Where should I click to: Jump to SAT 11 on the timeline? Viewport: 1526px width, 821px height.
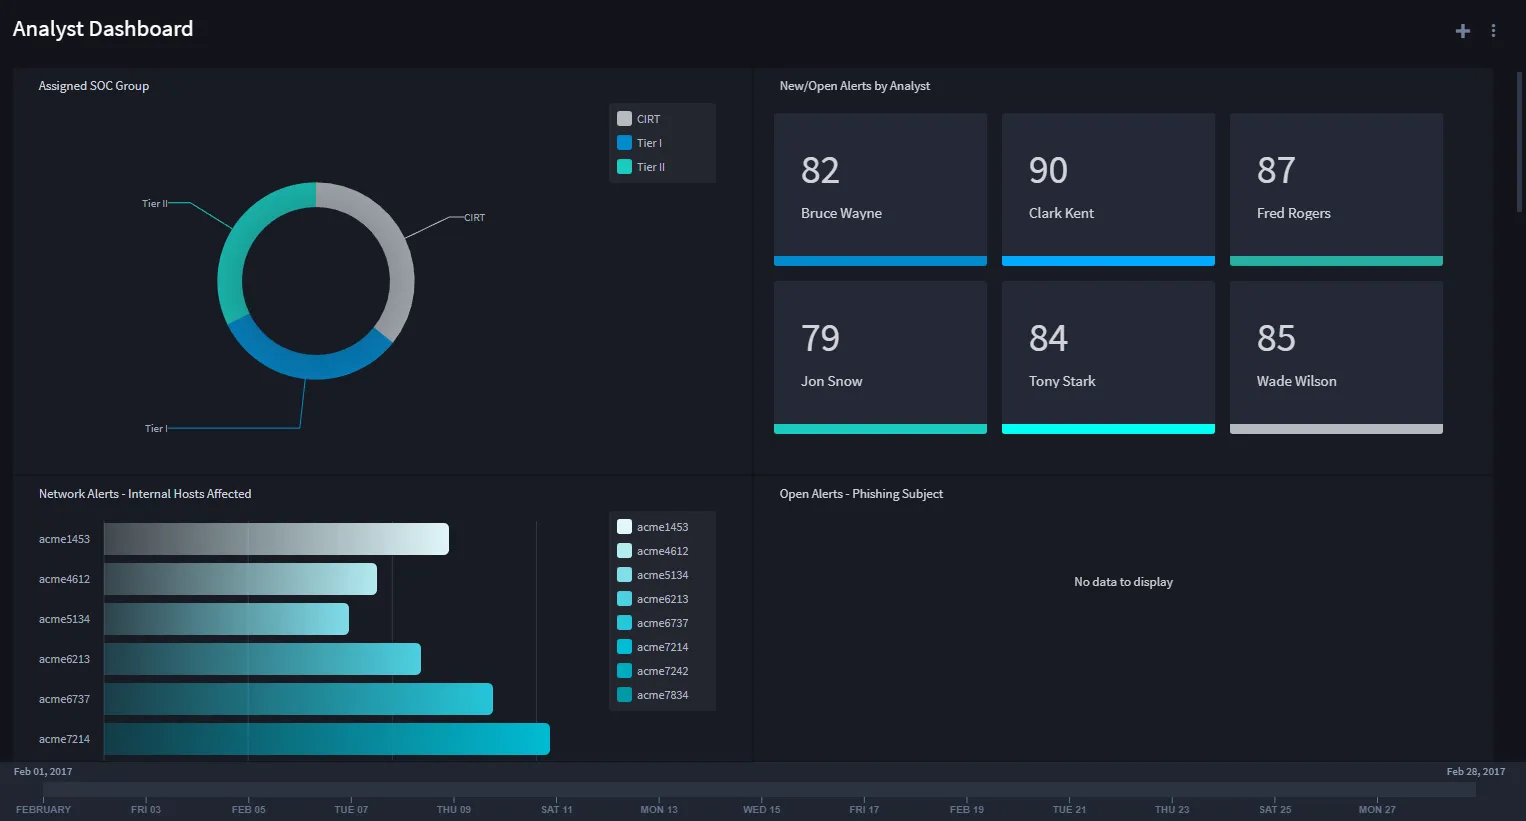pyautogui.click(x=557, y=809)
